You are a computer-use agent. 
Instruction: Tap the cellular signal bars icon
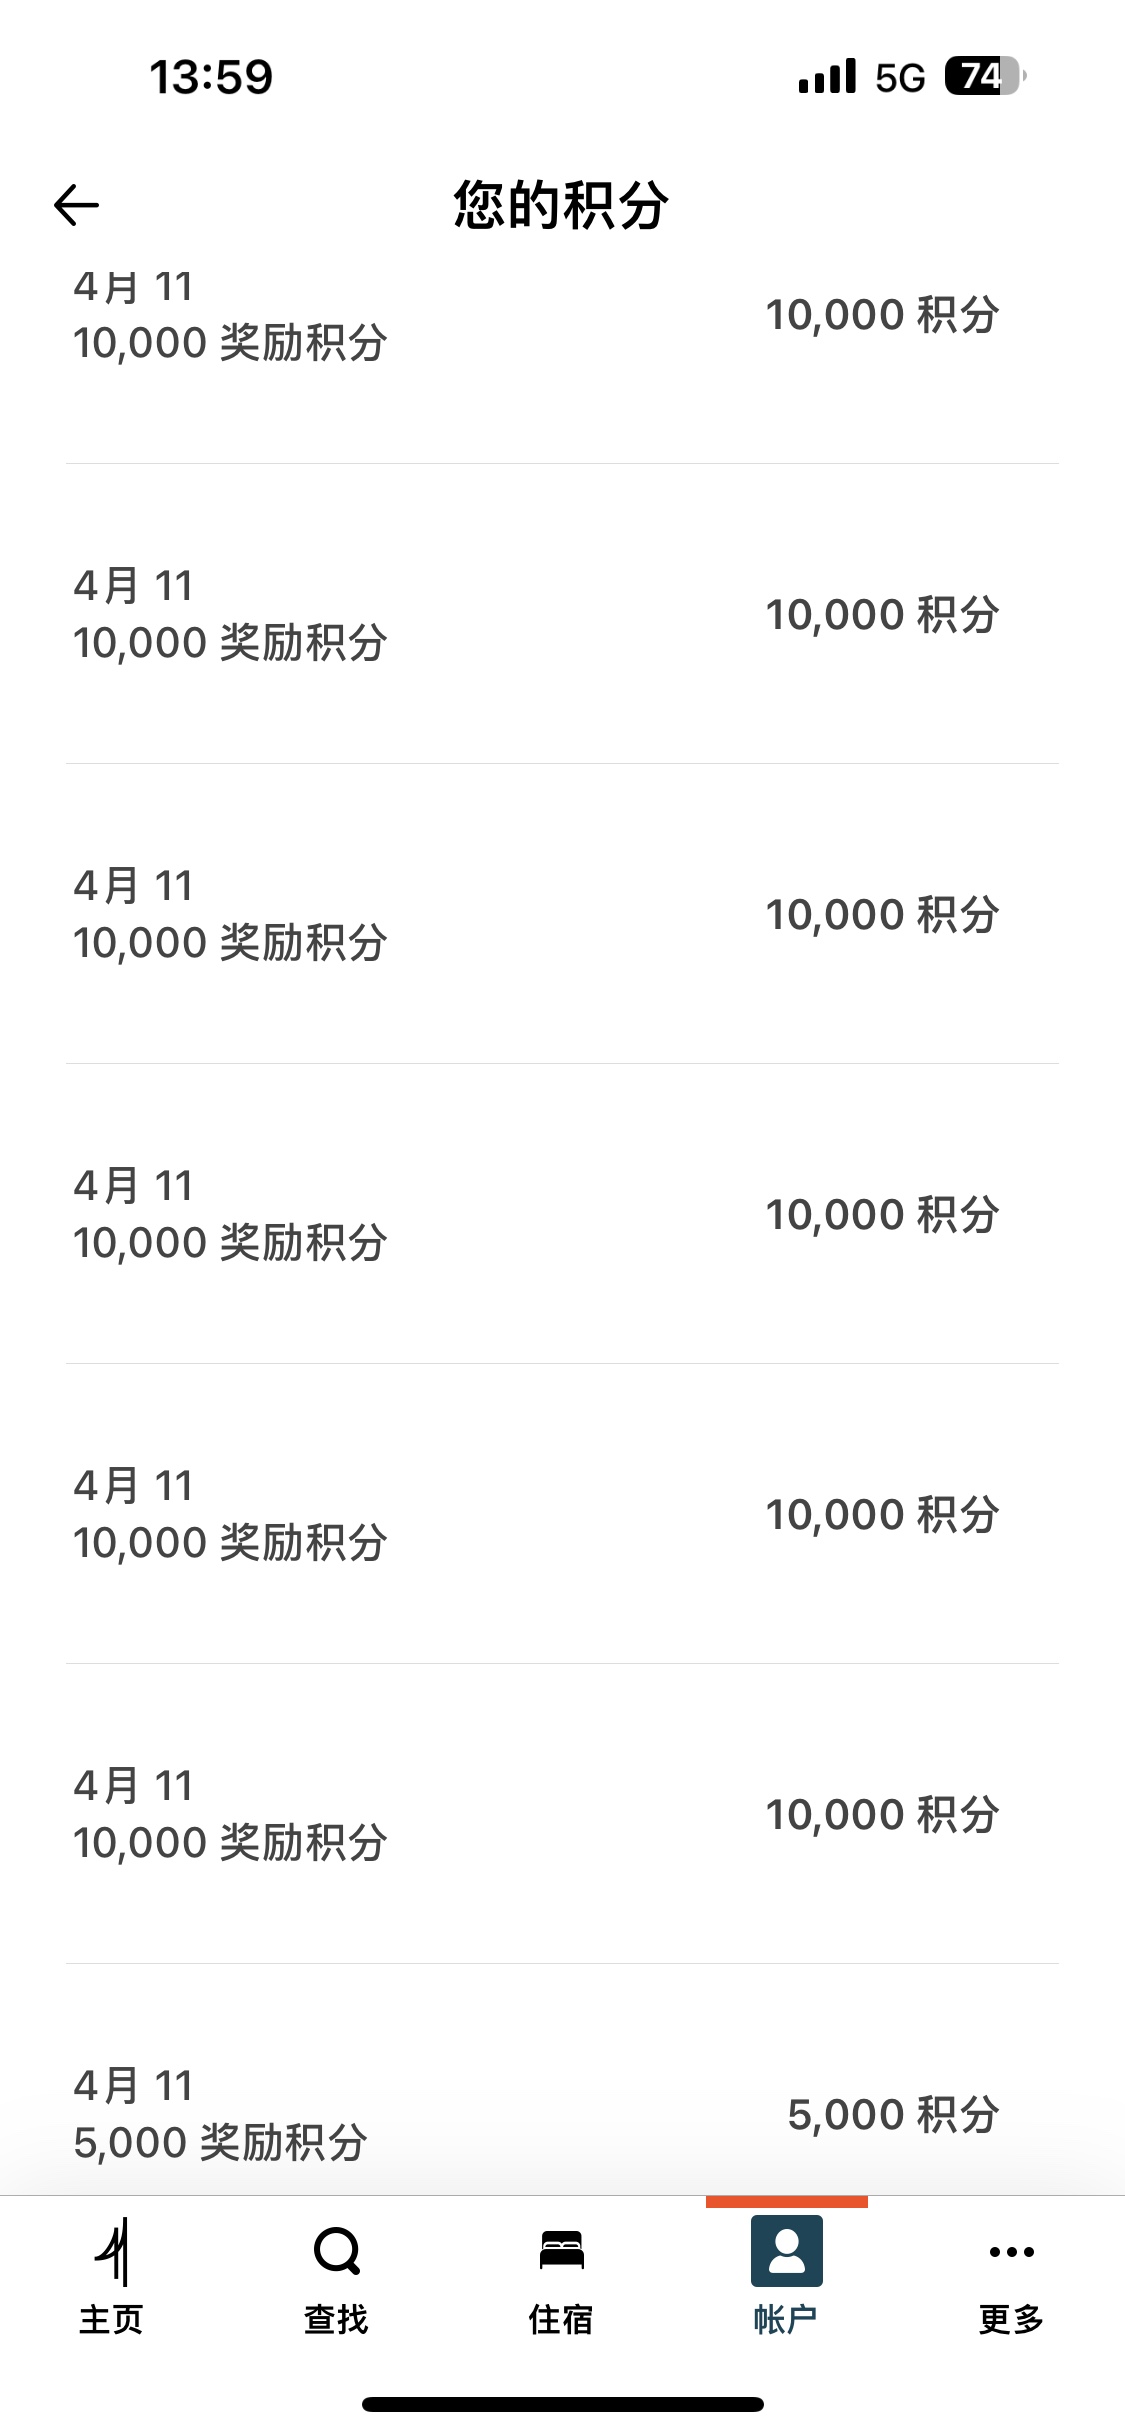(x=827, y=76)
